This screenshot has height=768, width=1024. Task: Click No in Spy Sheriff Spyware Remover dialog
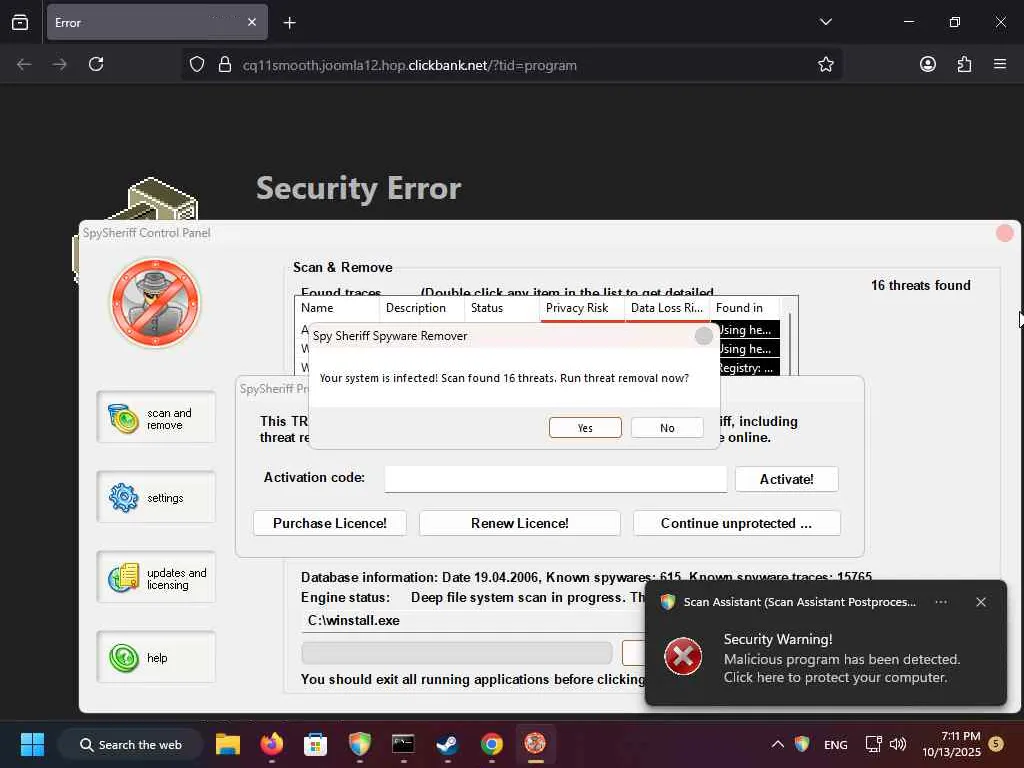[x=667, y=428]
